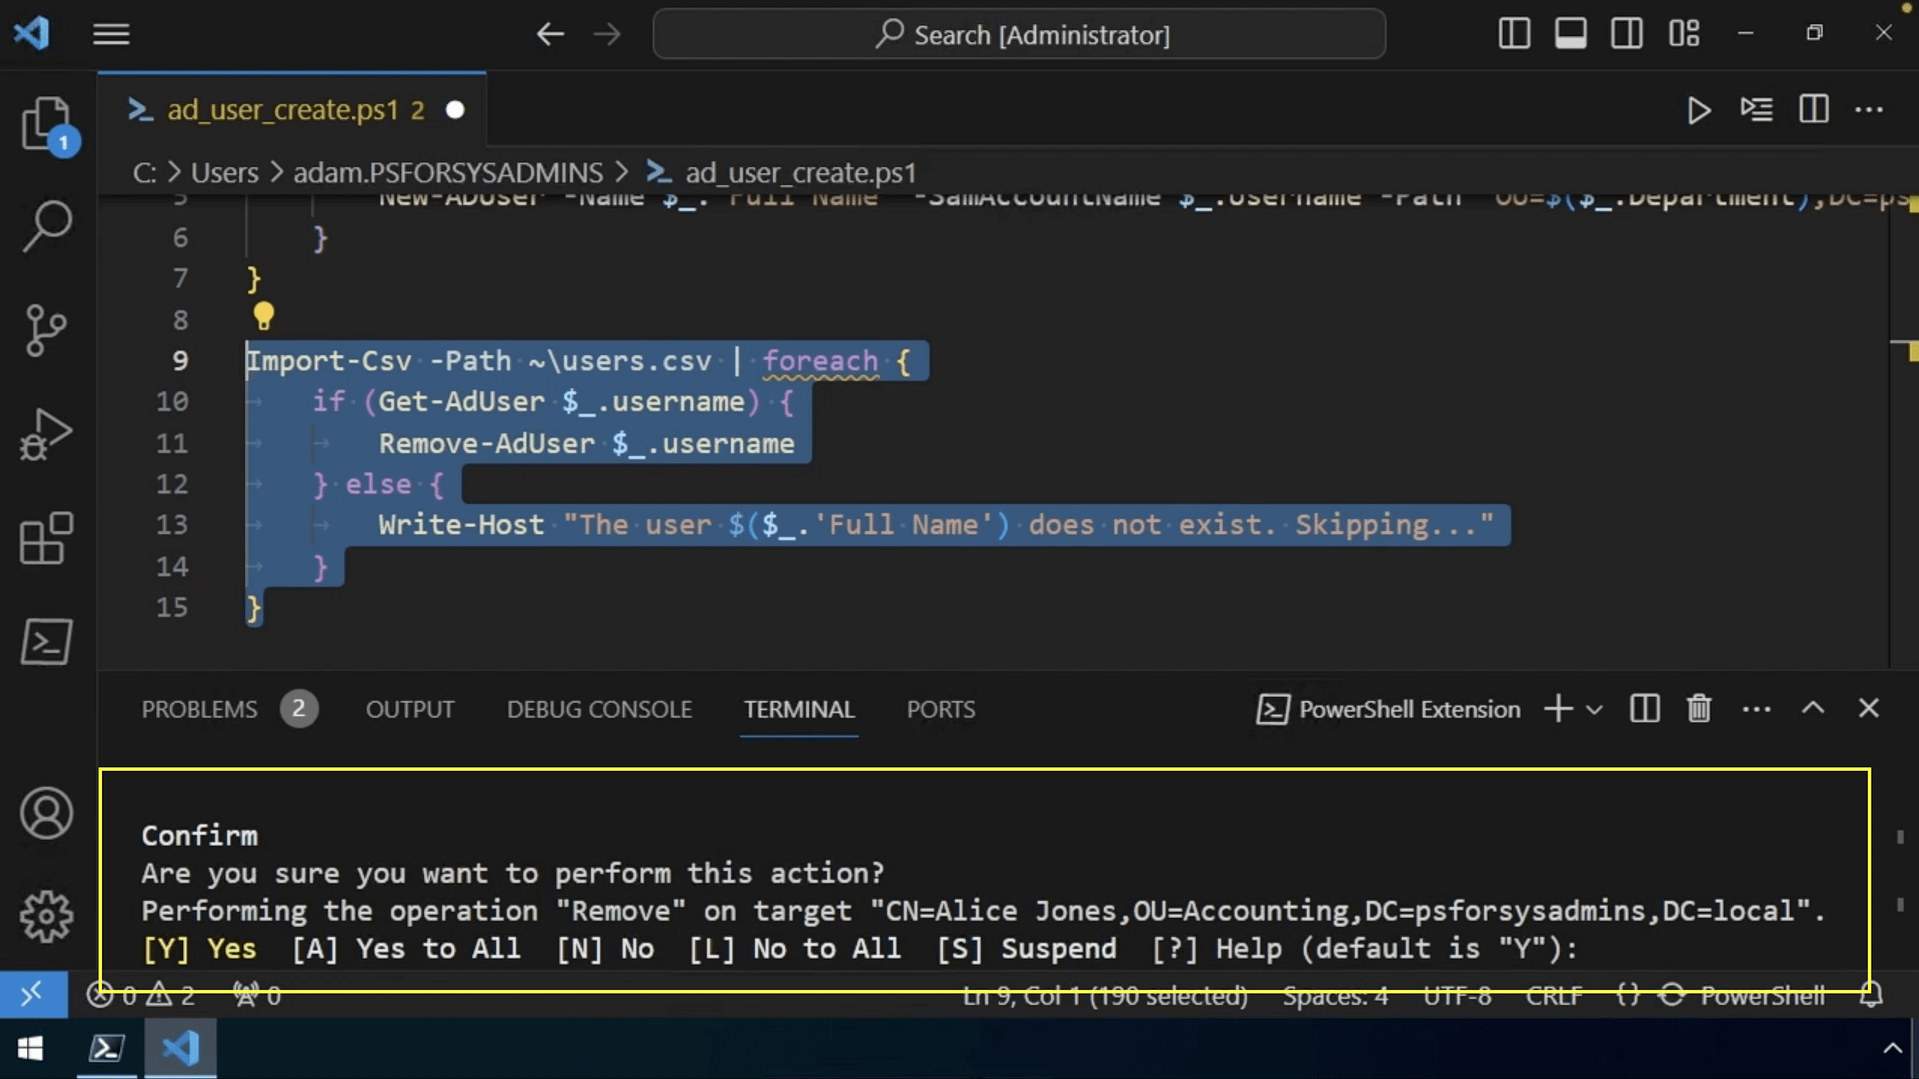Open terminal panel More Actions
This screenshot has width=1919, height=1079.
pos(1757,709)
